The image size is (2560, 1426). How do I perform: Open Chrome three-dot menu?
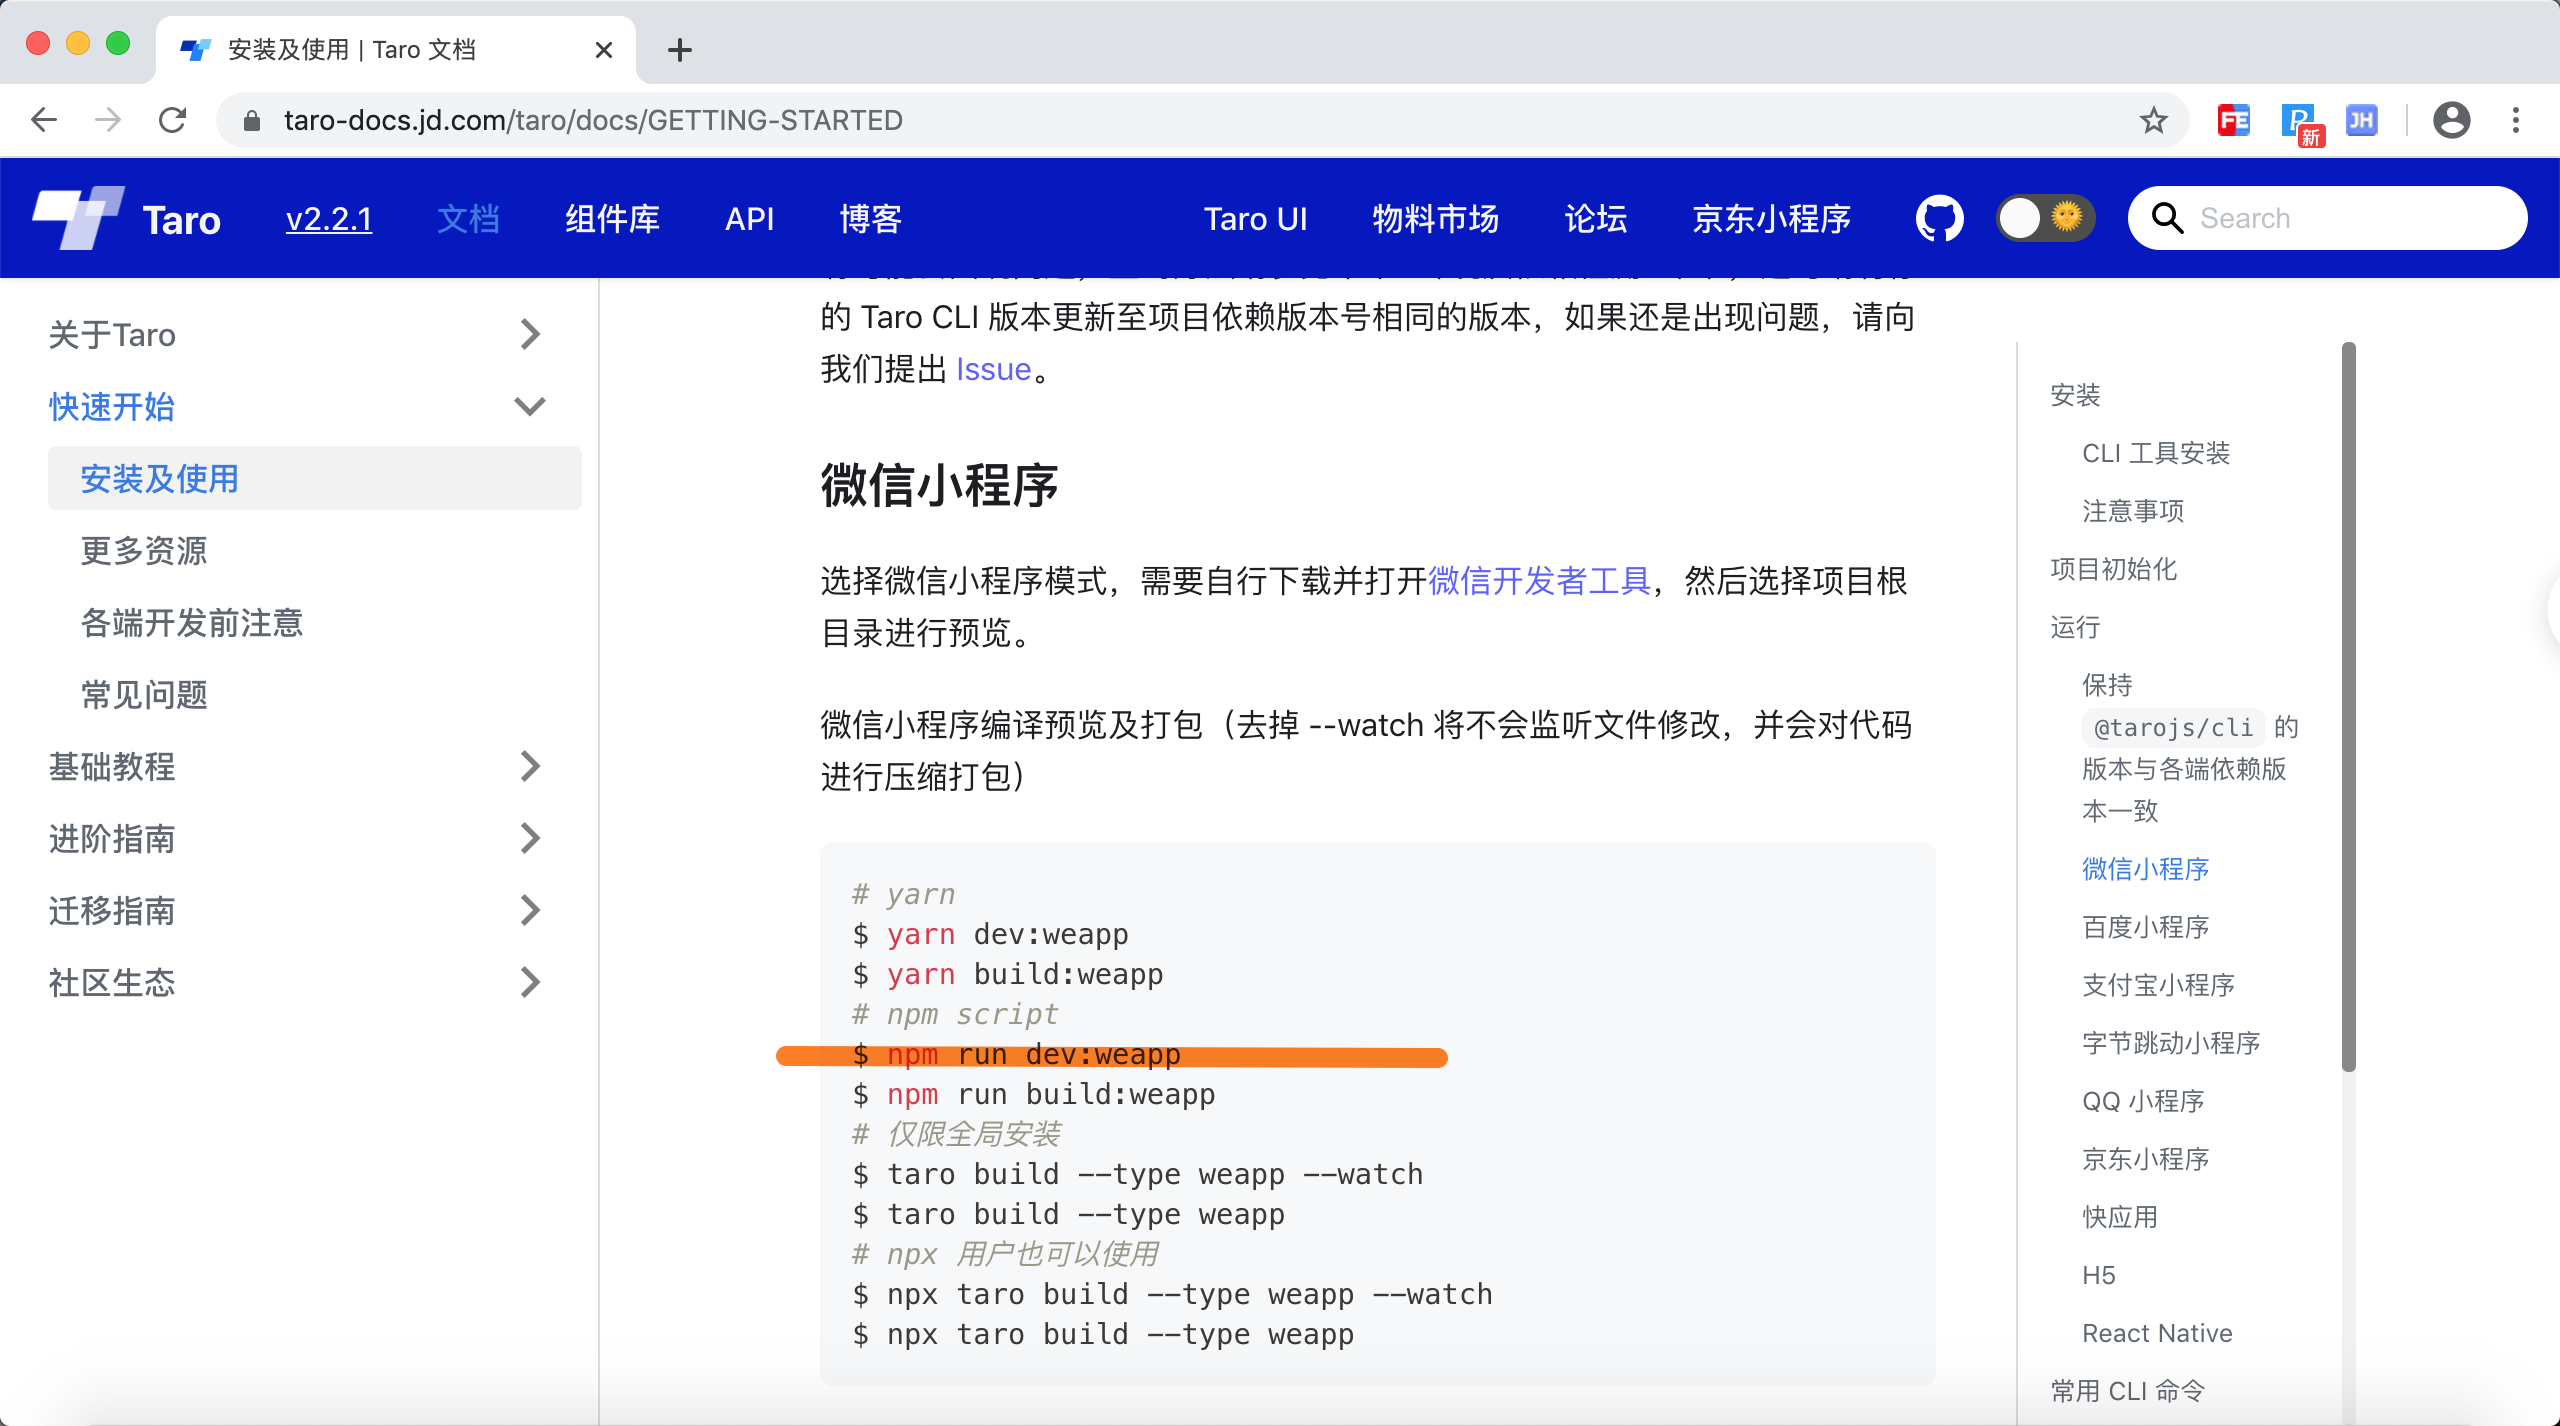tap(2516, 120)
